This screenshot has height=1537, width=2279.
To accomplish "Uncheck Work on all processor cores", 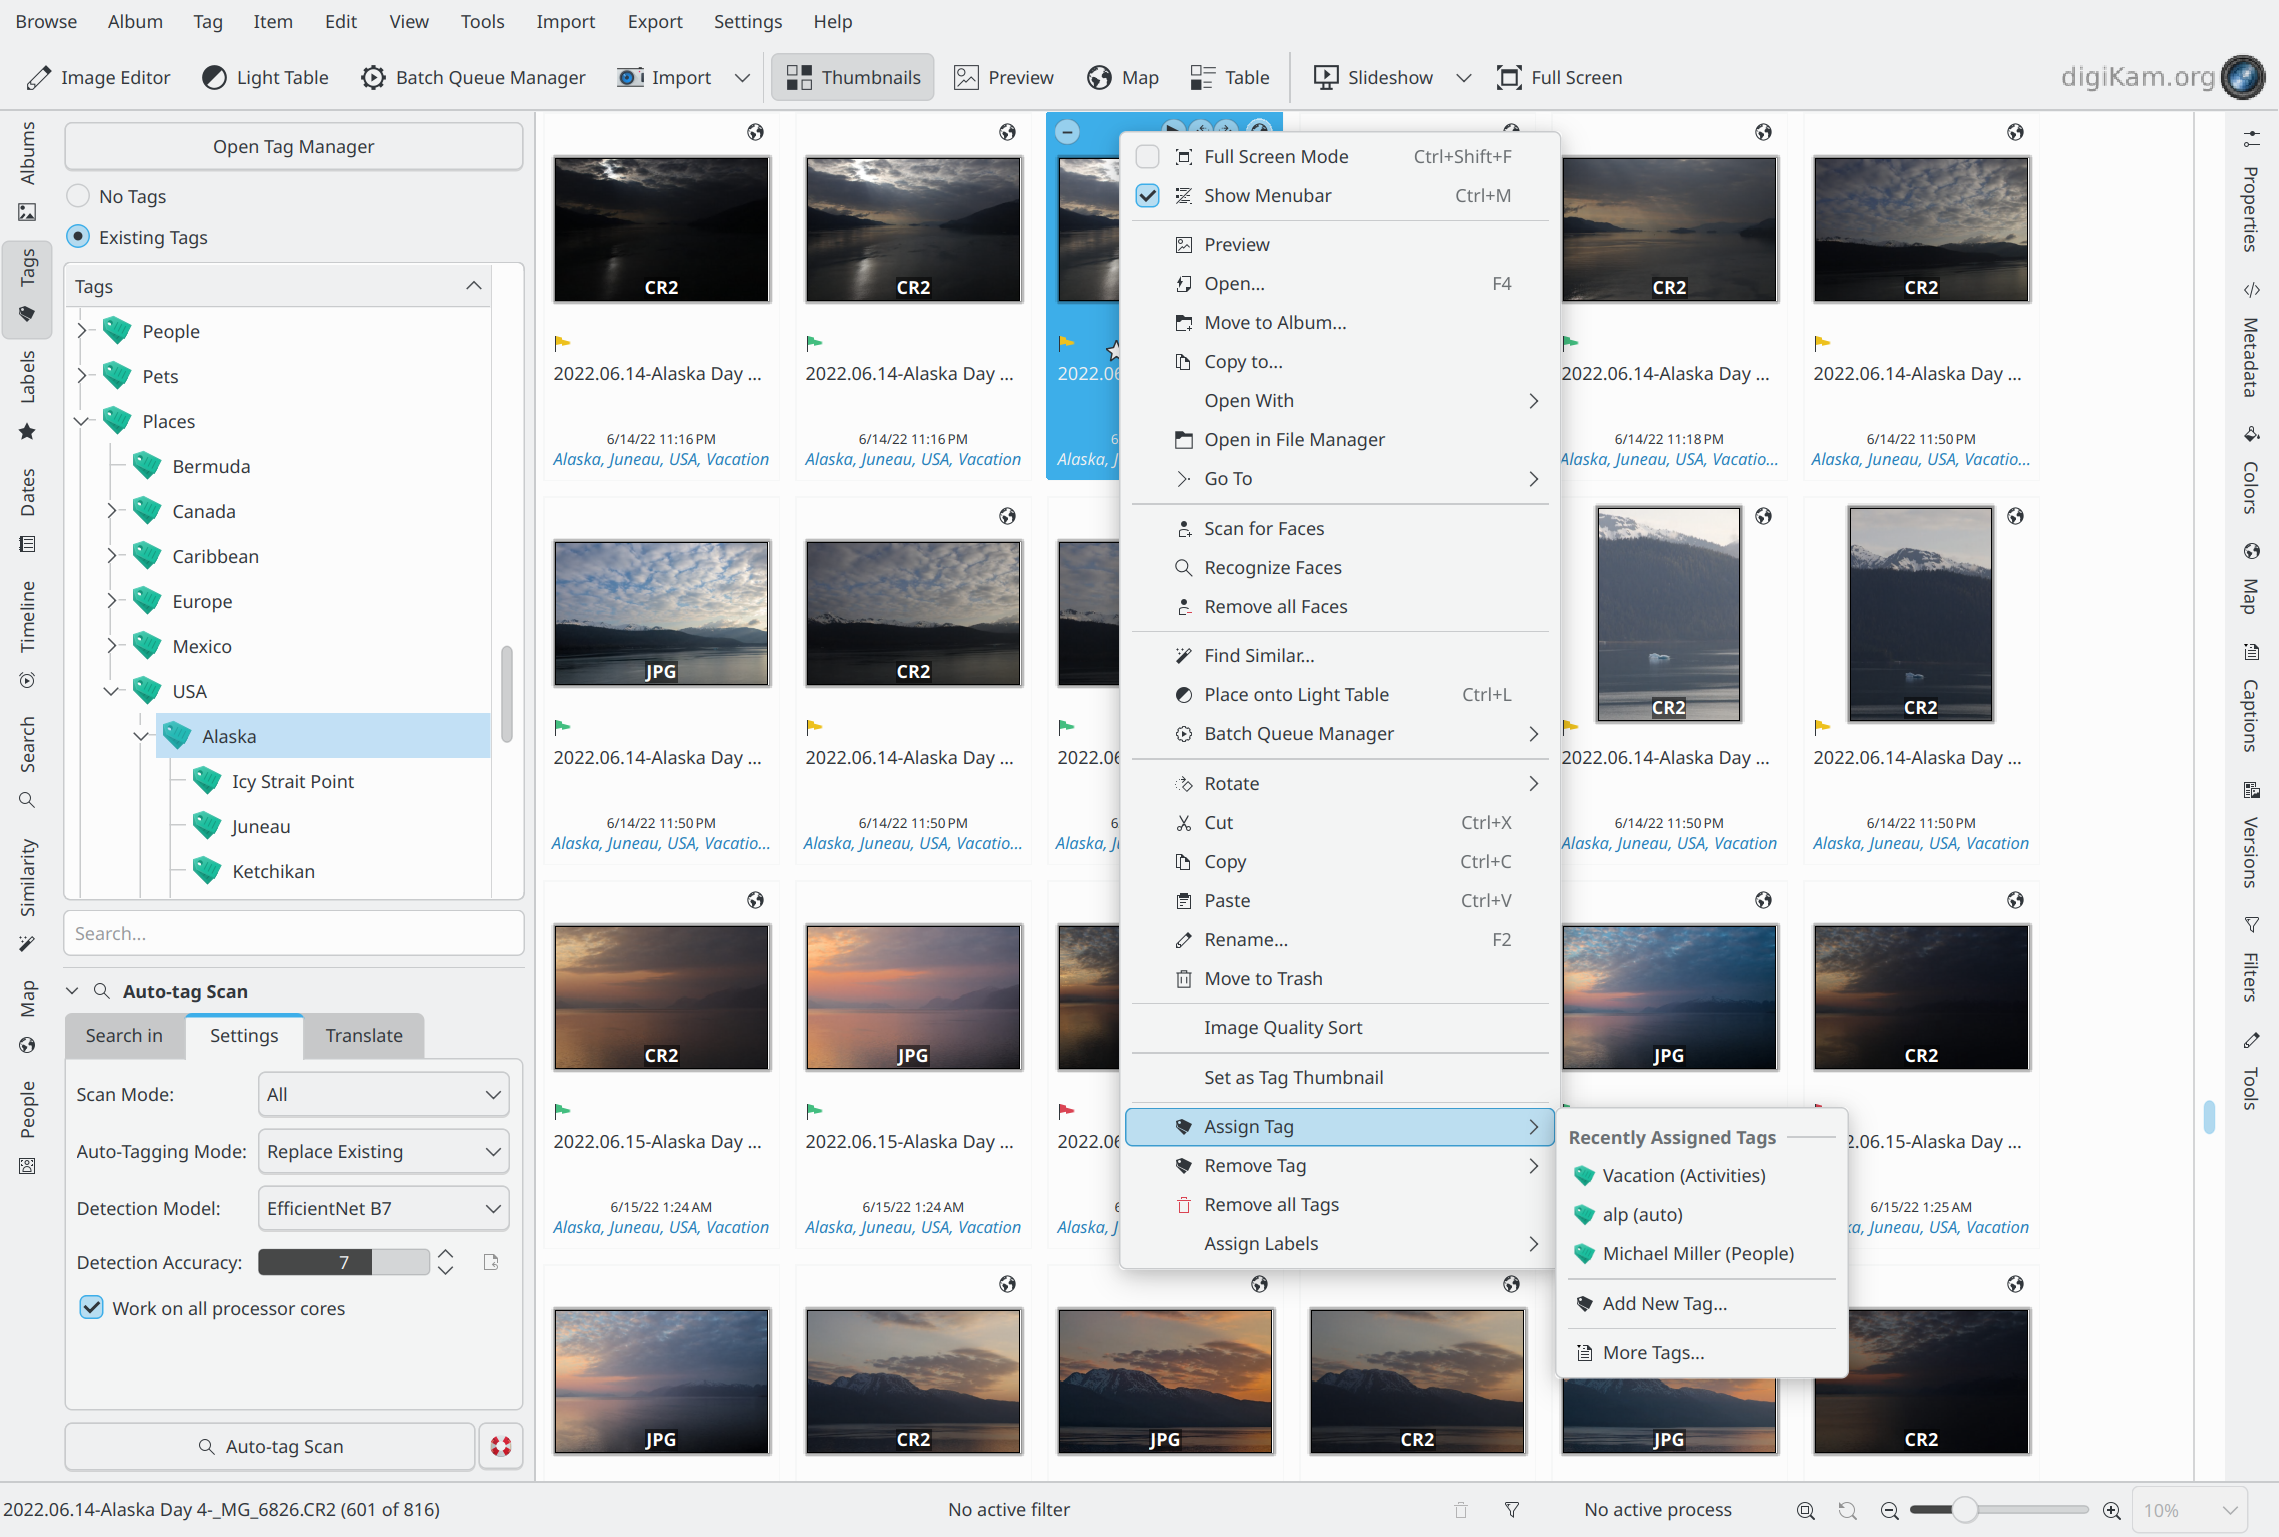I will (92, 1308).
